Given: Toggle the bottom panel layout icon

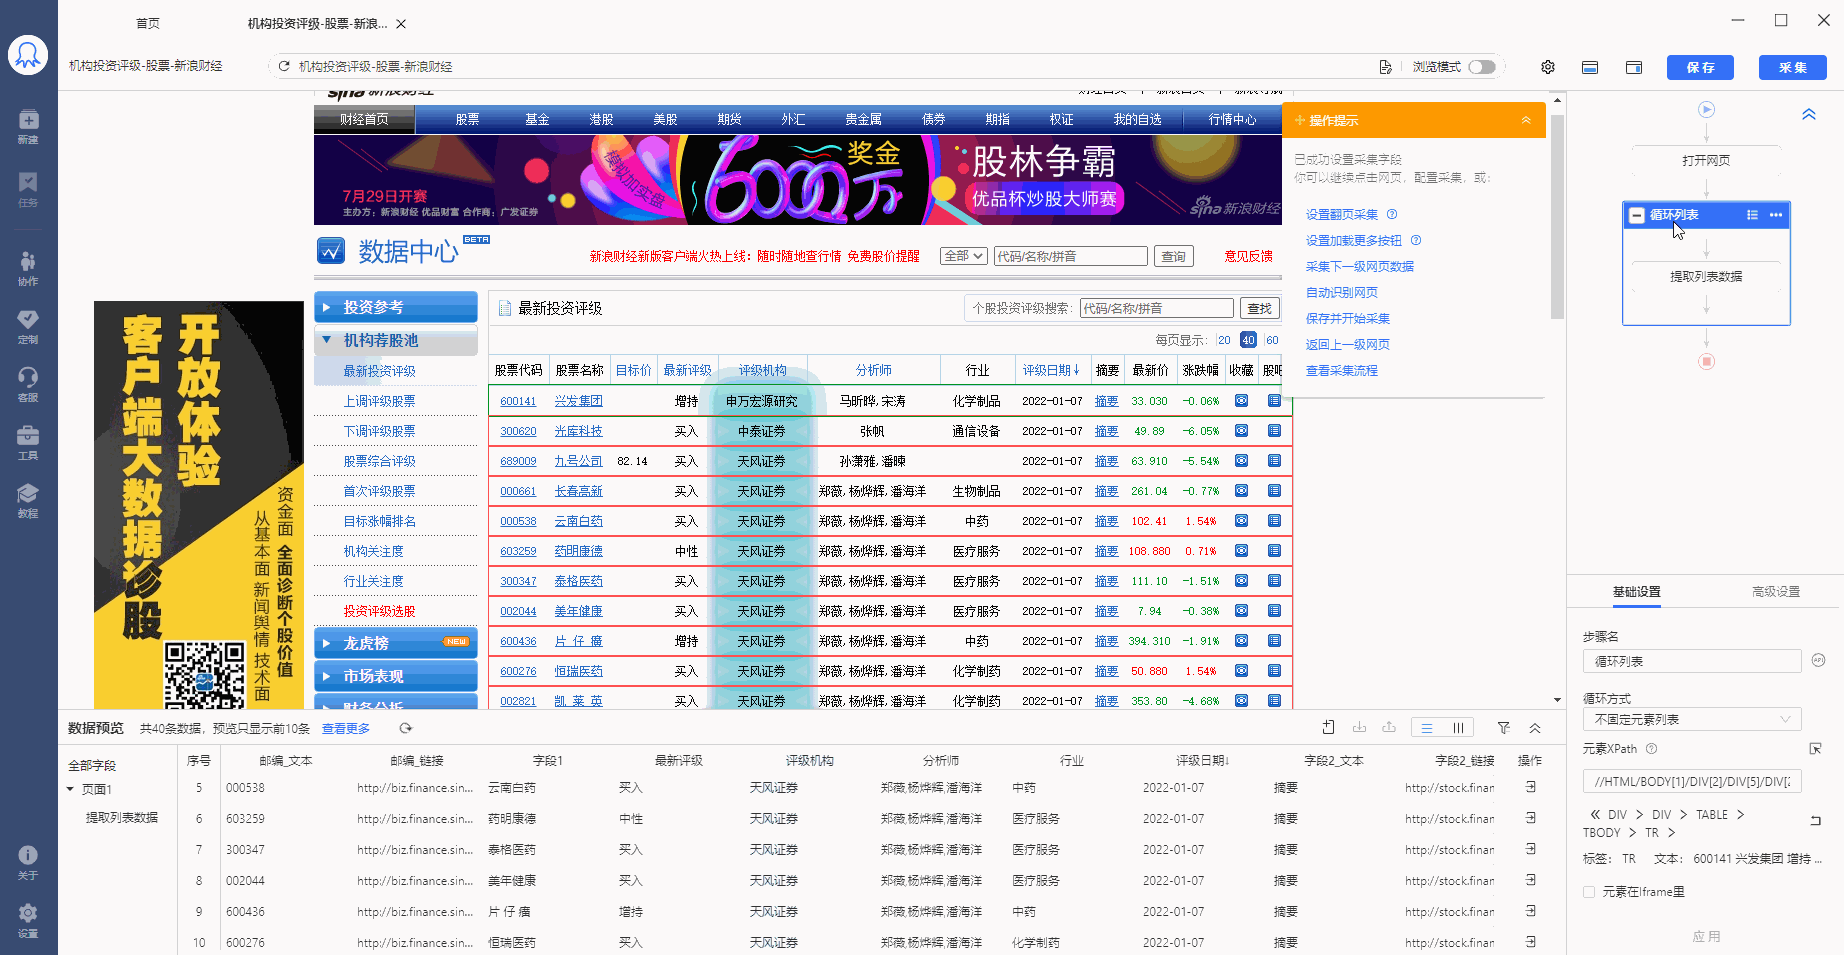Looking at the screenshot, I should pos(1590,67).
